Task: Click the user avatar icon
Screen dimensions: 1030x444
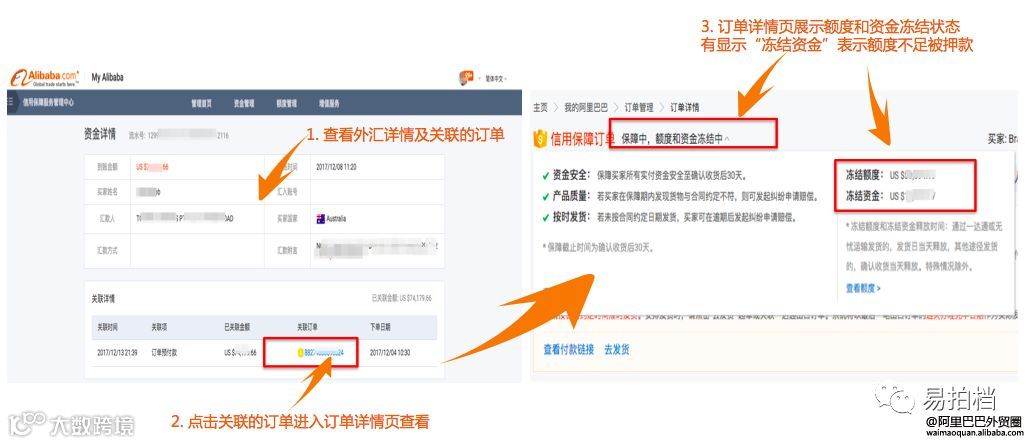Action: [x=466, y=78]
